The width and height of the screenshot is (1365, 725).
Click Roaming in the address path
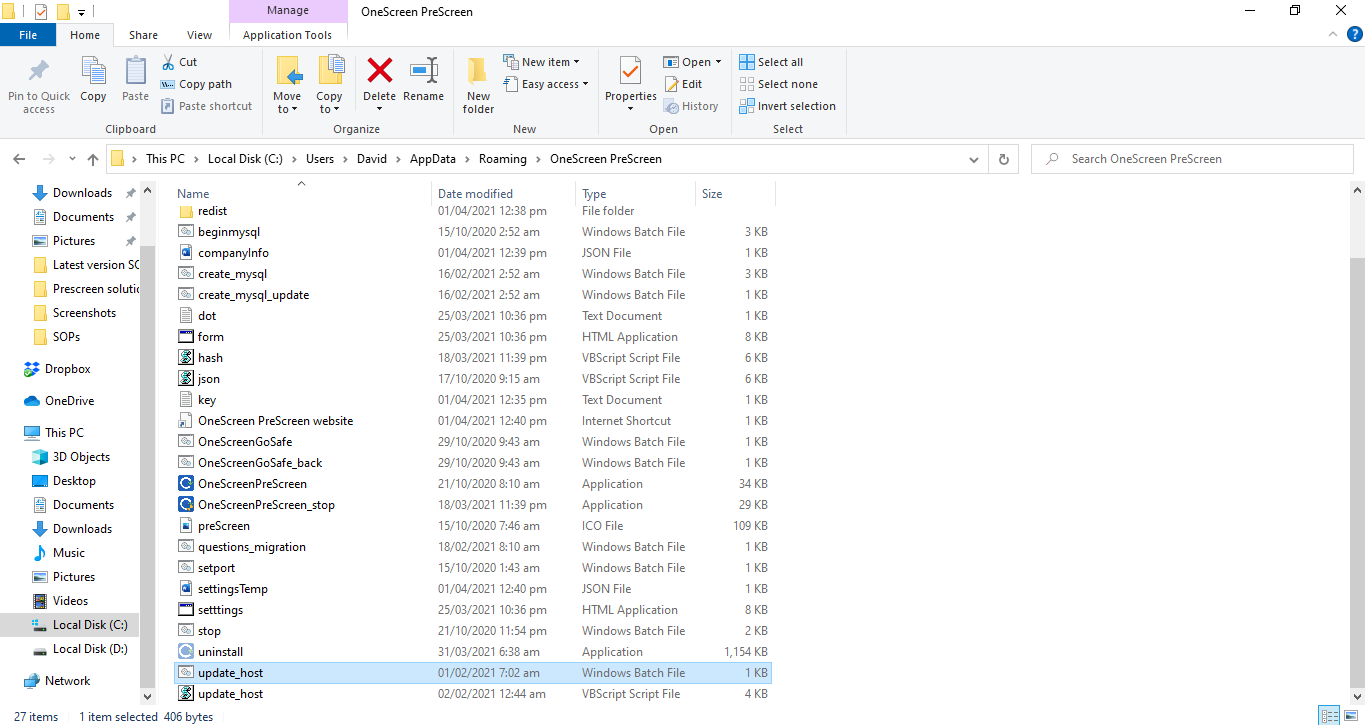[x=502, y=159]
